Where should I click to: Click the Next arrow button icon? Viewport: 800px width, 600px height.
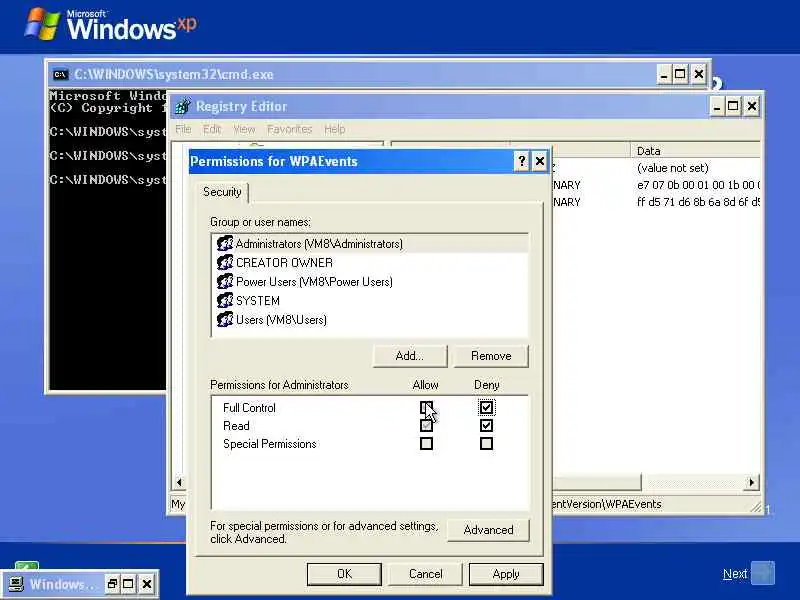[763, 573]
